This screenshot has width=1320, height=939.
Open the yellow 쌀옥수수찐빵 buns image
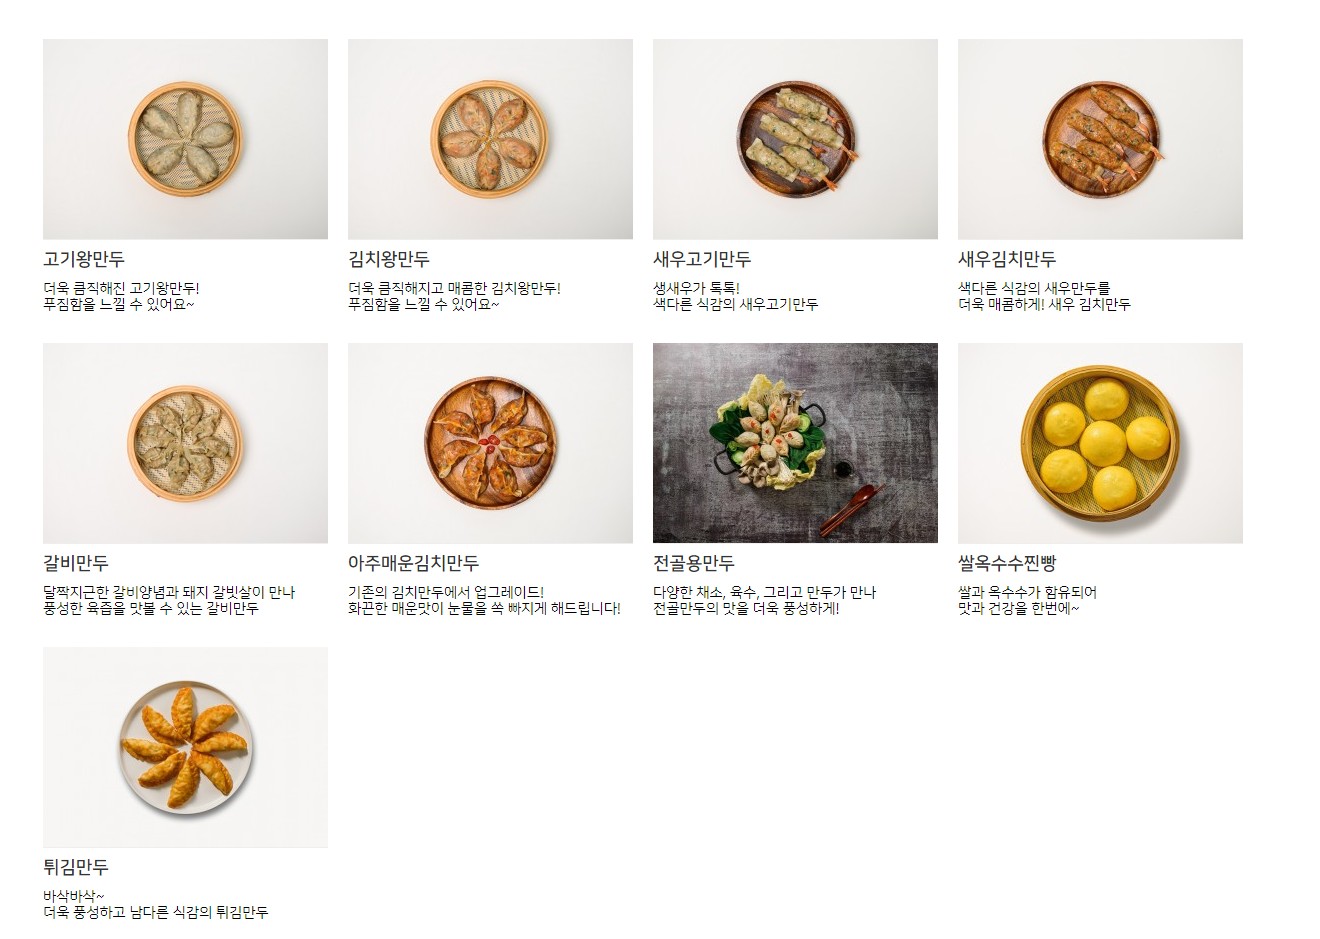(1100, 443)
